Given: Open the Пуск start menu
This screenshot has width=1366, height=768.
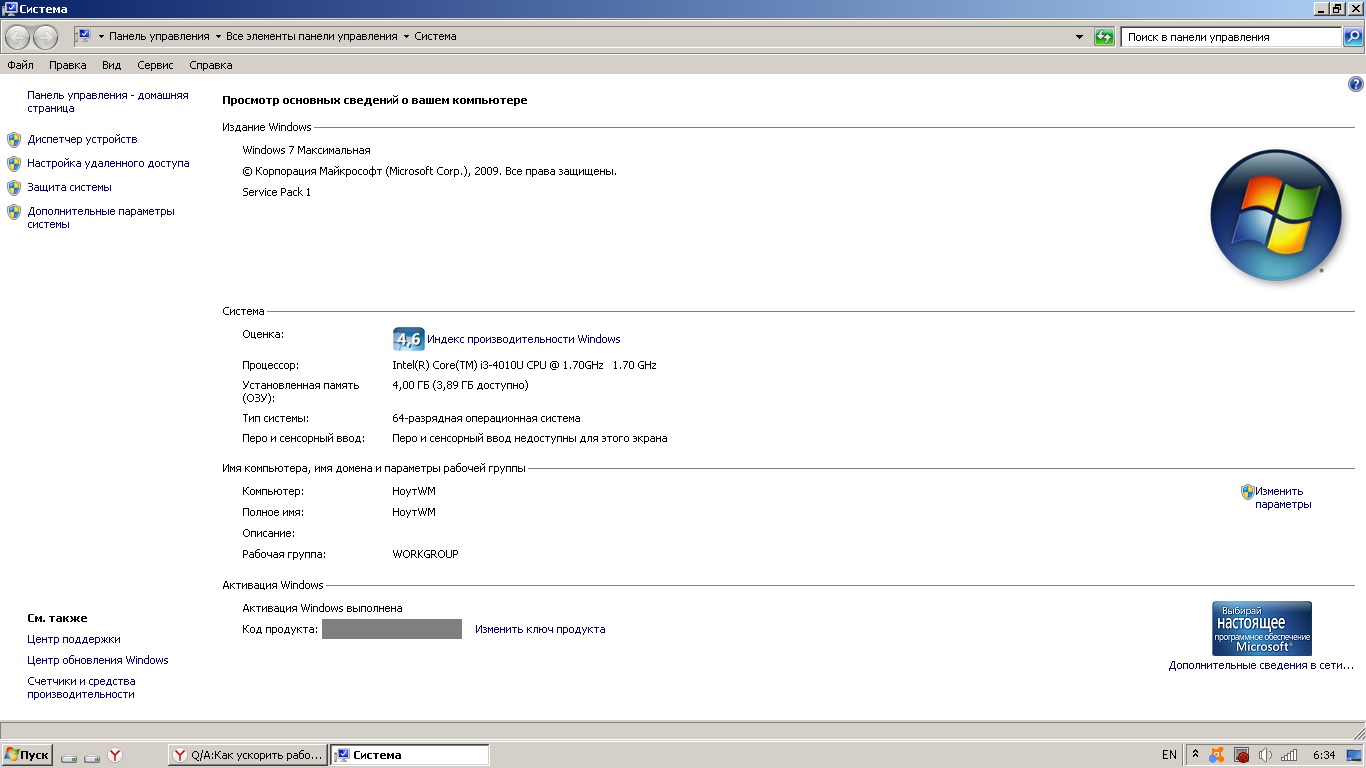Looking at the screenshot, I should coord(27,755).
